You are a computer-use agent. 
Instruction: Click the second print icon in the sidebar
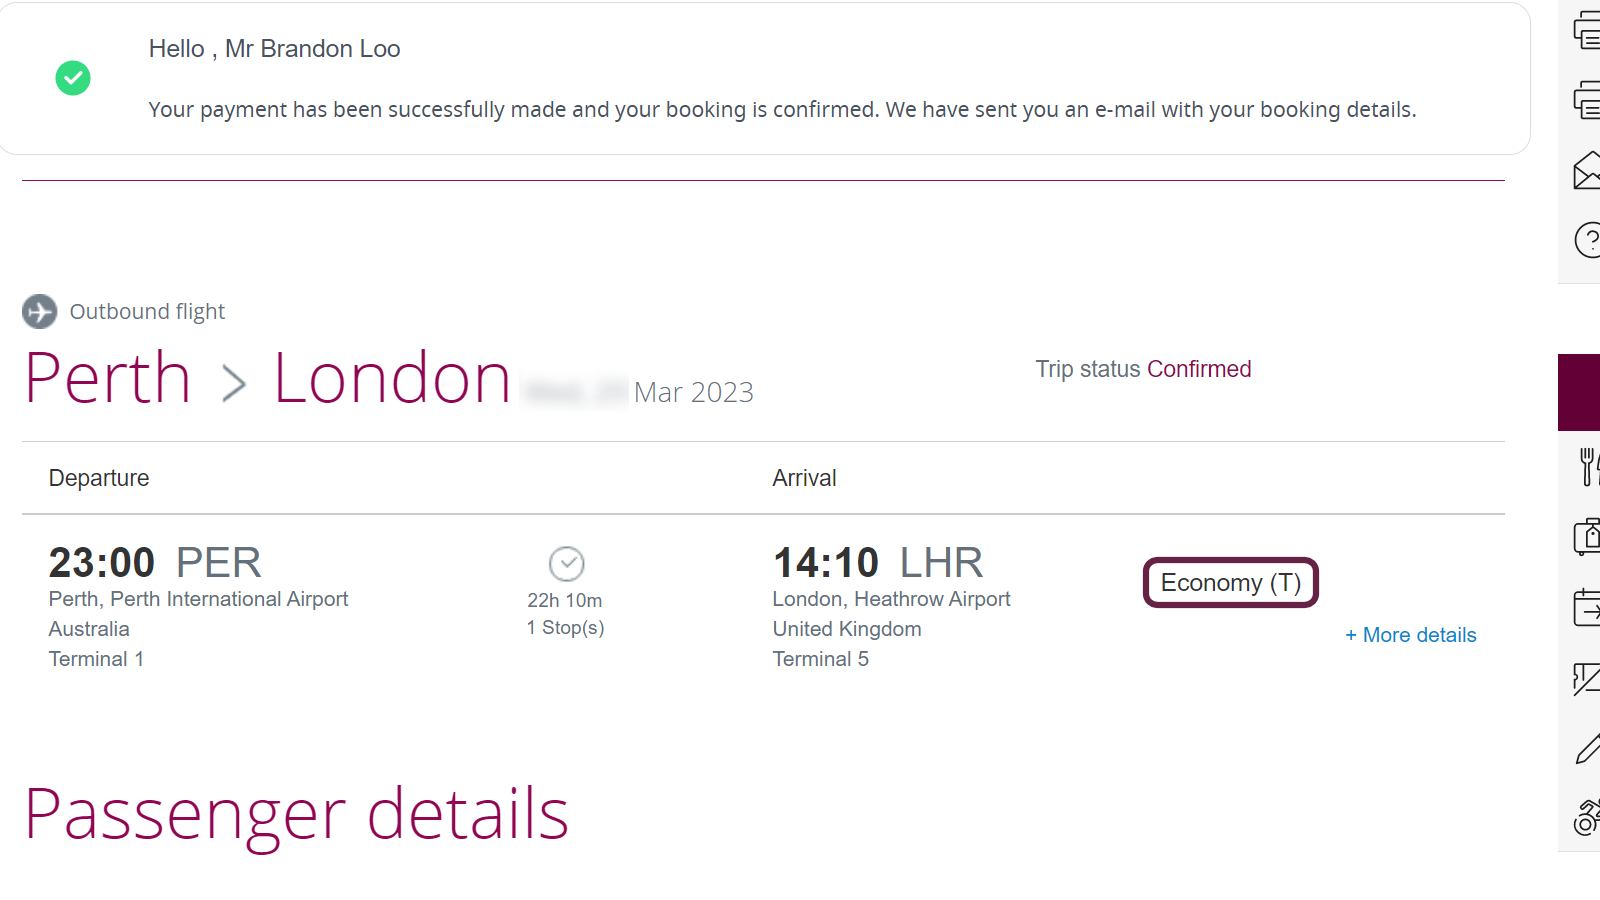pos(1587,100)
